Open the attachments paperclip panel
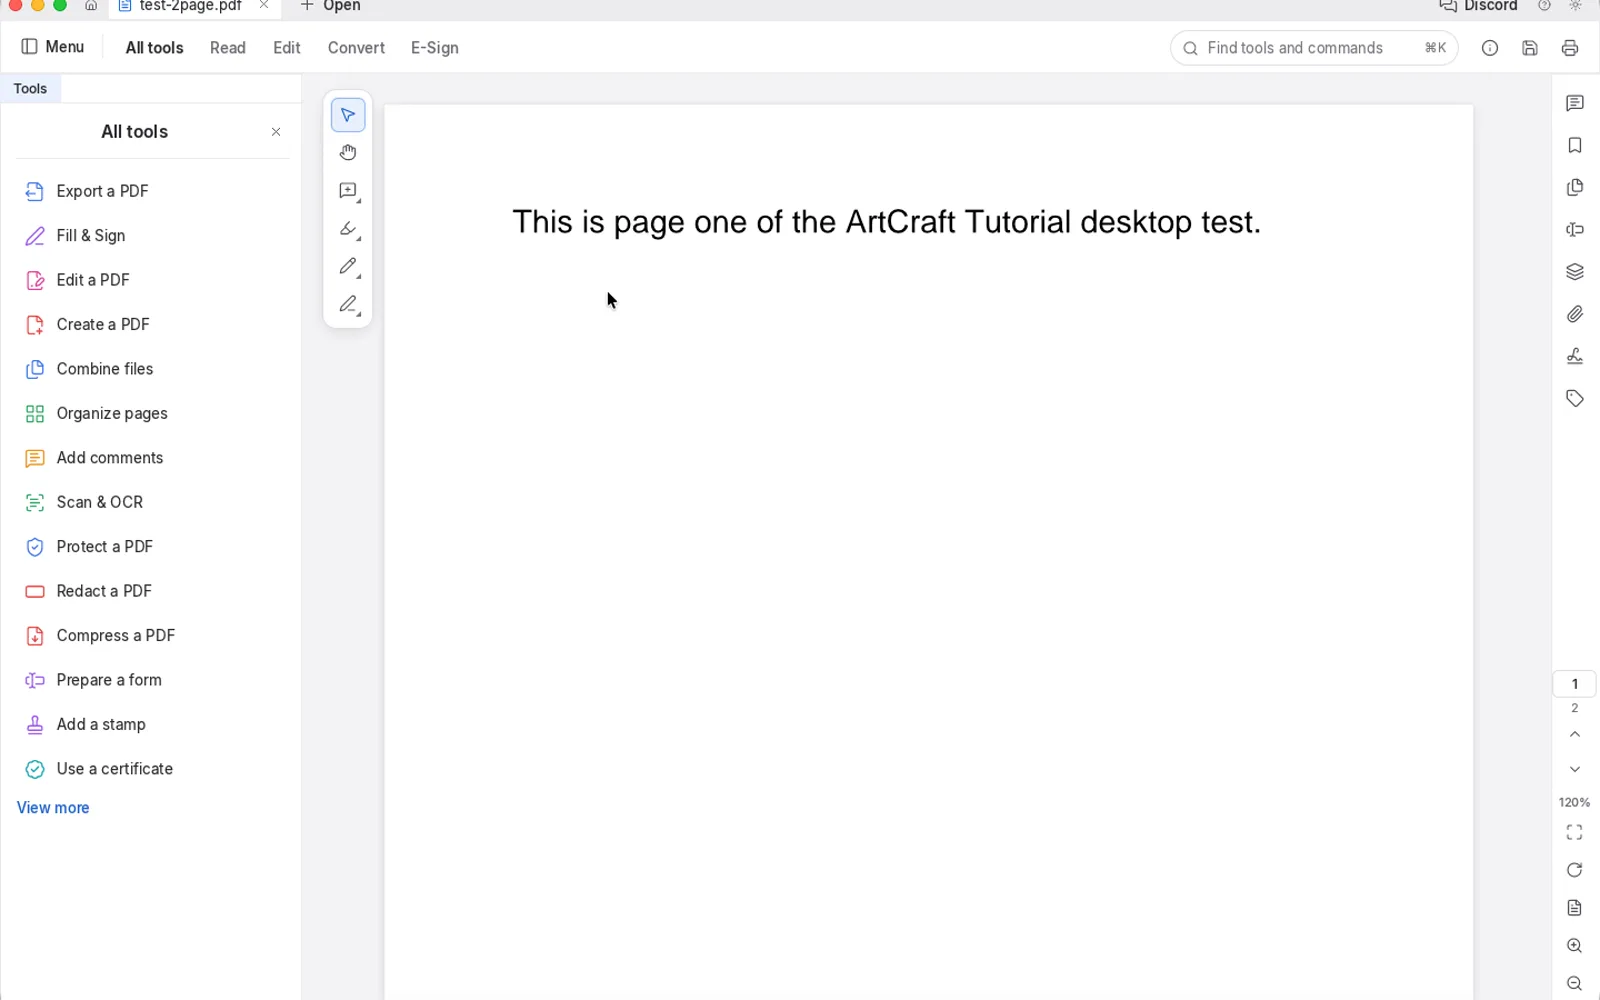The width and height of the screenshot is (1600, 1000). (1574, 314)
